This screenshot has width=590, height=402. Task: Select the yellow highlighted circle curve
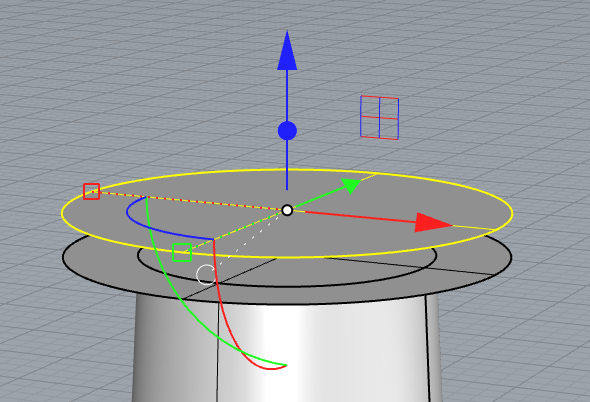click(x=287, y=170)
